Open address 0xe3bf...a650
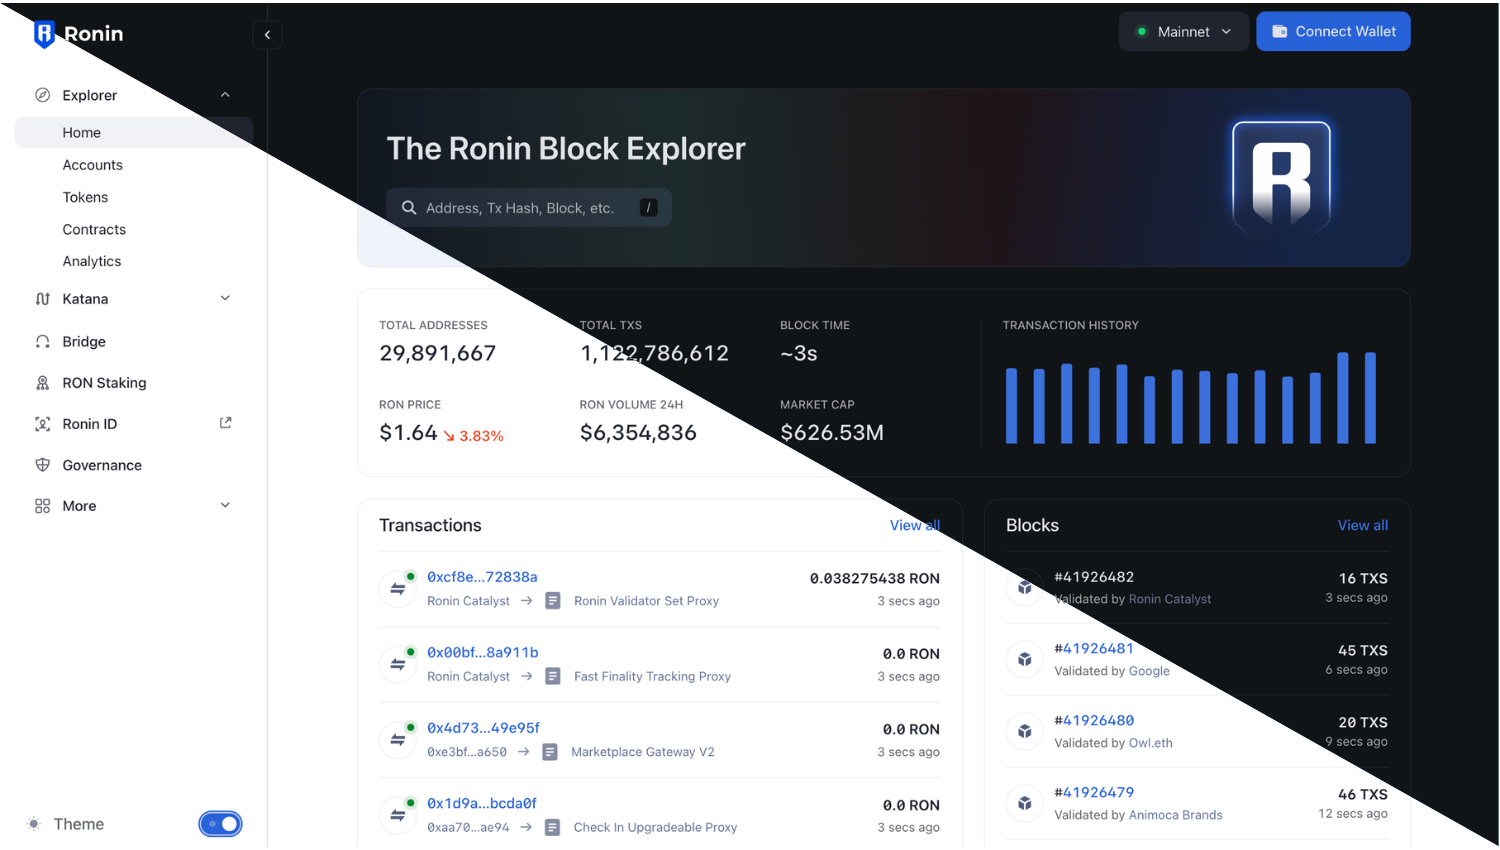The height and width of the screenshot is (850, 1500). tap(467, 752)
